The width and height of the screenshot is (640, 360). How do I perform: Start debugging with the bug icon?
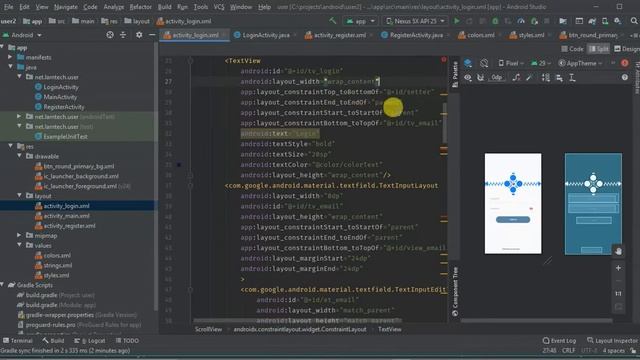click(495, 21)
